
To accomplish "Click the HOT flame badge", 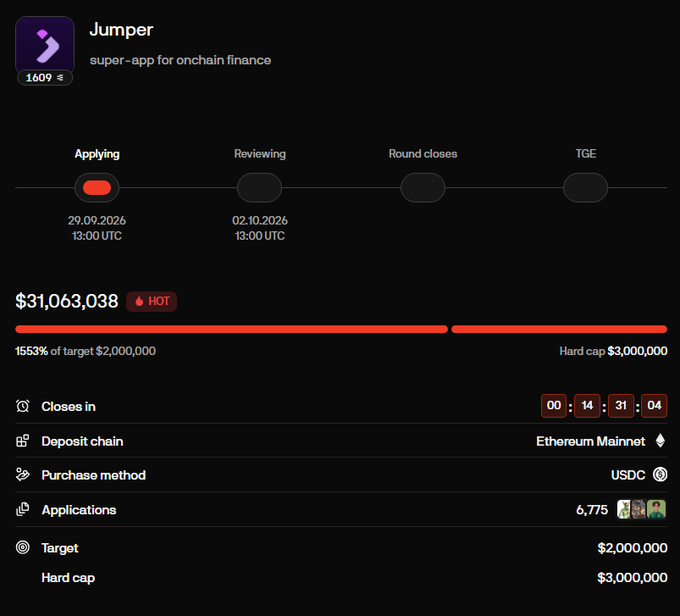I will pos(151,301).
